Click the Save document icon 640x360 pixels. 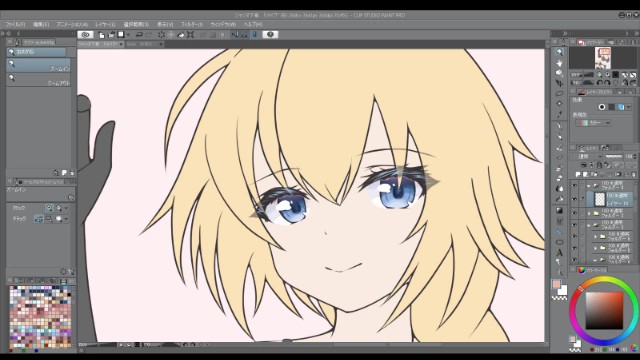[120, 35]
